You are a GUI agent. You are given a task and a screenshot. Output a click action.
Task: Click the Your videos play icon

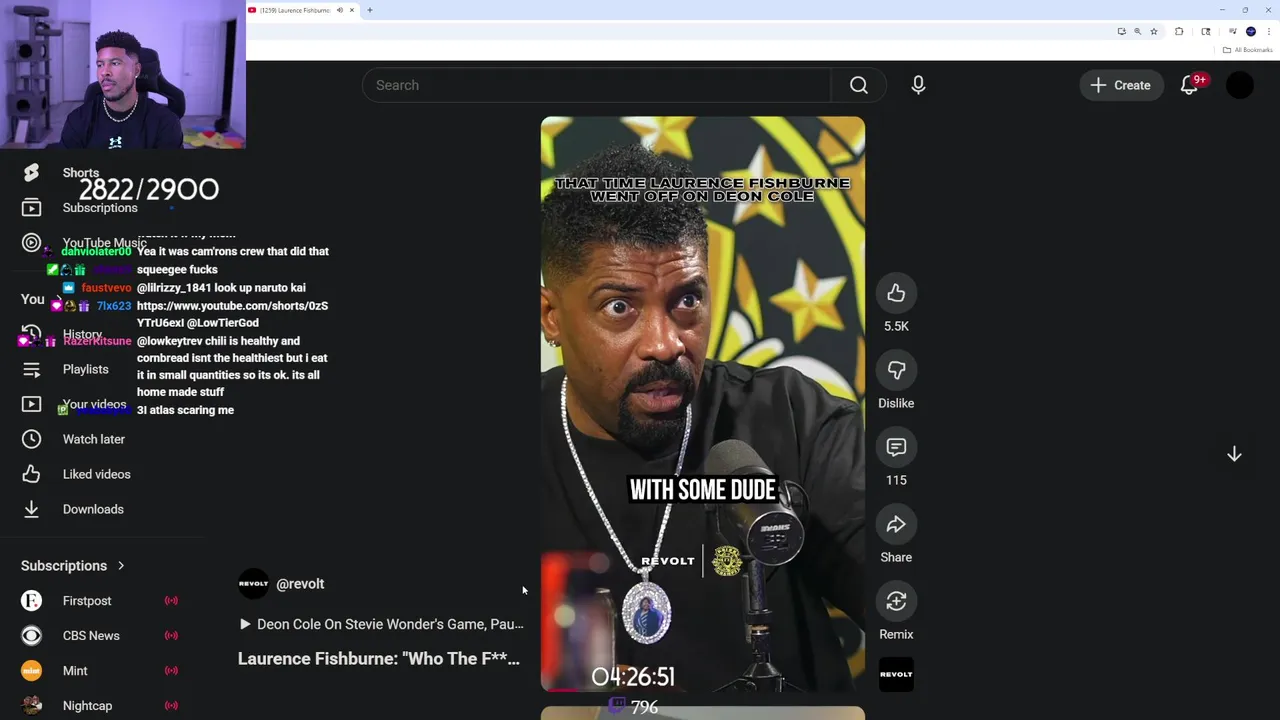[x=31, y=404]
